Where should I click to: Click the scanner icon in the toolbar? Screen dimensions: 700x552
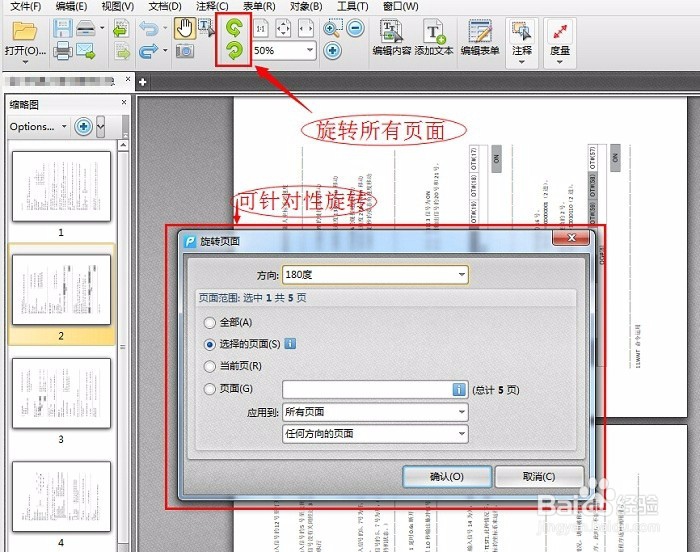(86, 28)
